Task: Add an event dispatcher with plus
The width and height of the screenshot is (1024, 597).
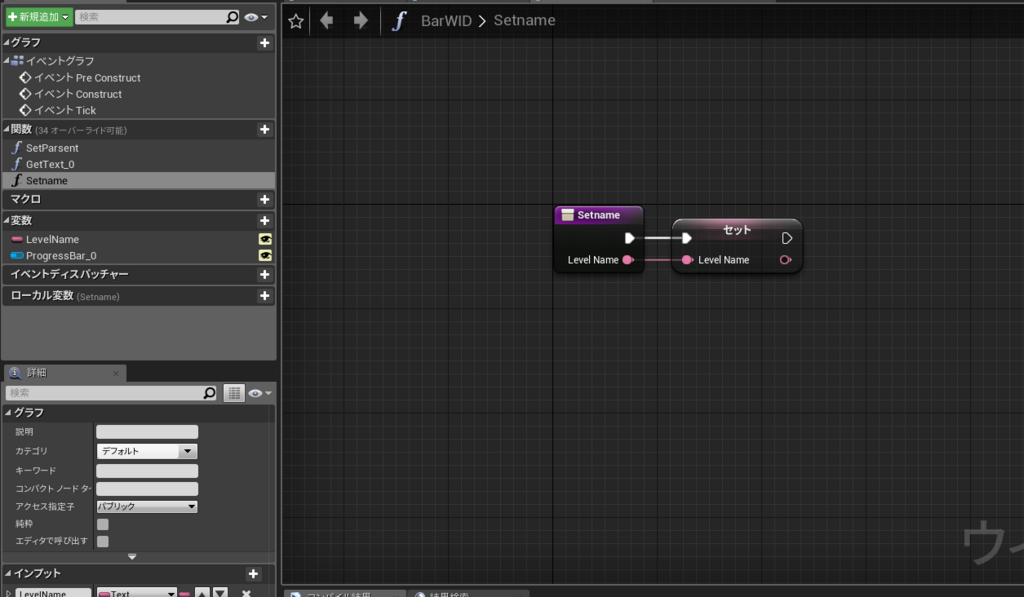Action: click(264, 274)
